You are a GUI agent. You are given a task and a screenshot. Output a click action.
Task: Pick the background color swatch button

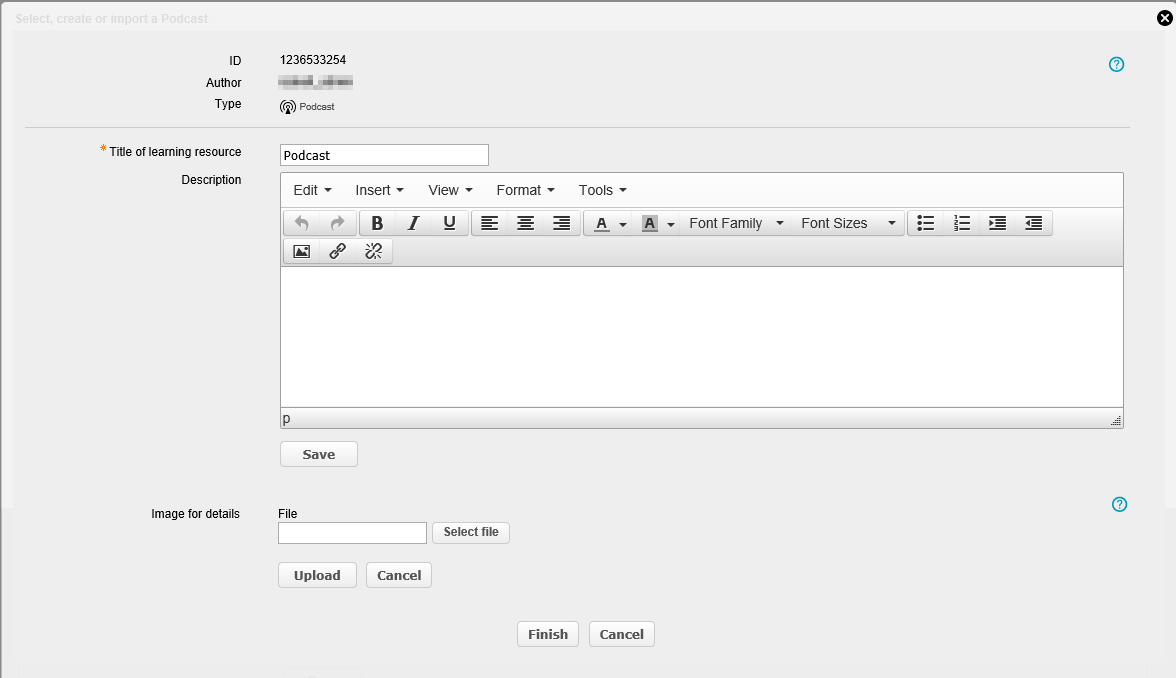(x=649, y=223)
